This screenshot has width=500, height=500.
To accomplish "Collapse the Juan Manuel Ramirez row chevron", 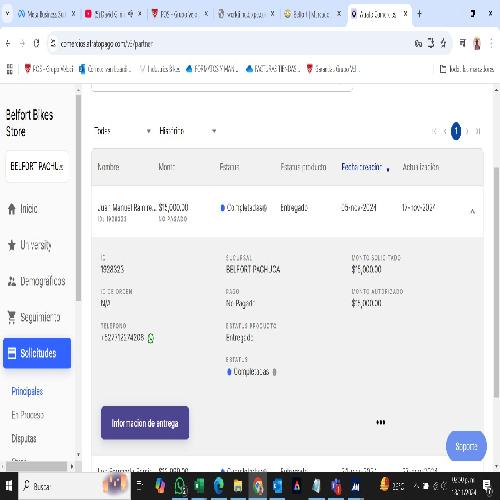I will (x=472, y=211).
